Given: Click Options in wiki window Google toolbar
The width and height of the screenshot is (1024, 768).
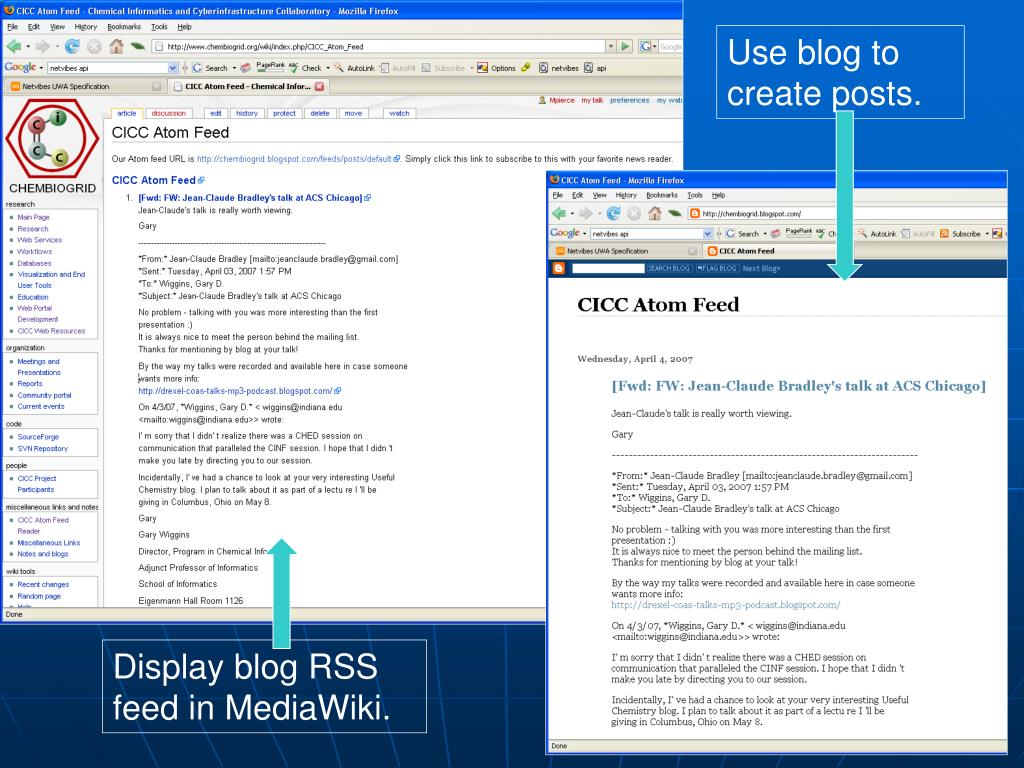Looking at the screenshot, I should click(x=496, y=68).
